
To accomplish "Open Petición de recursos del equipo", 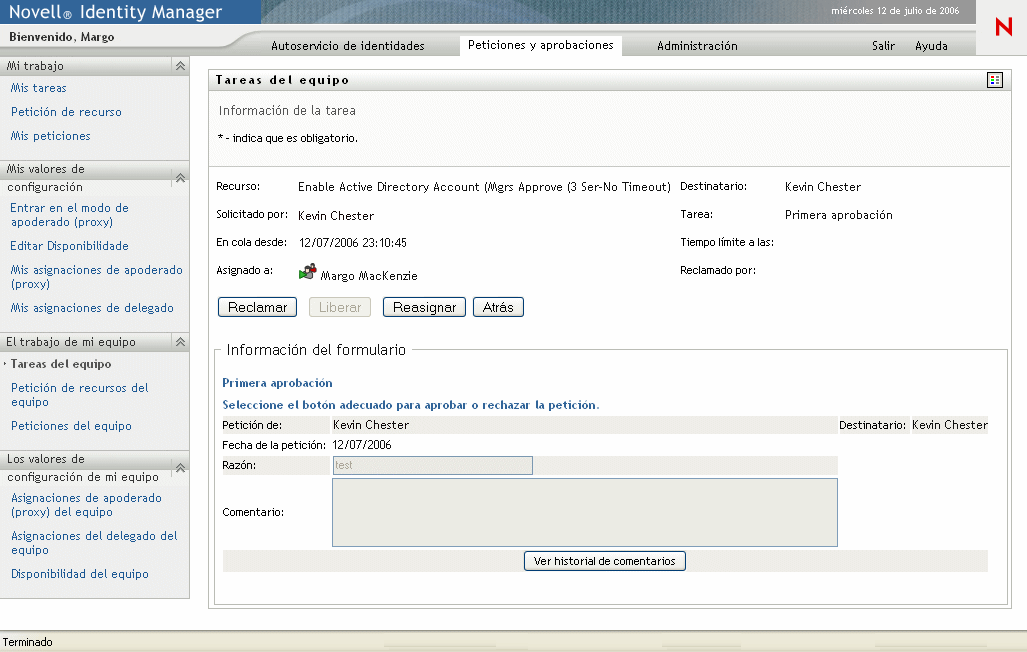I will tap(79, 395).
